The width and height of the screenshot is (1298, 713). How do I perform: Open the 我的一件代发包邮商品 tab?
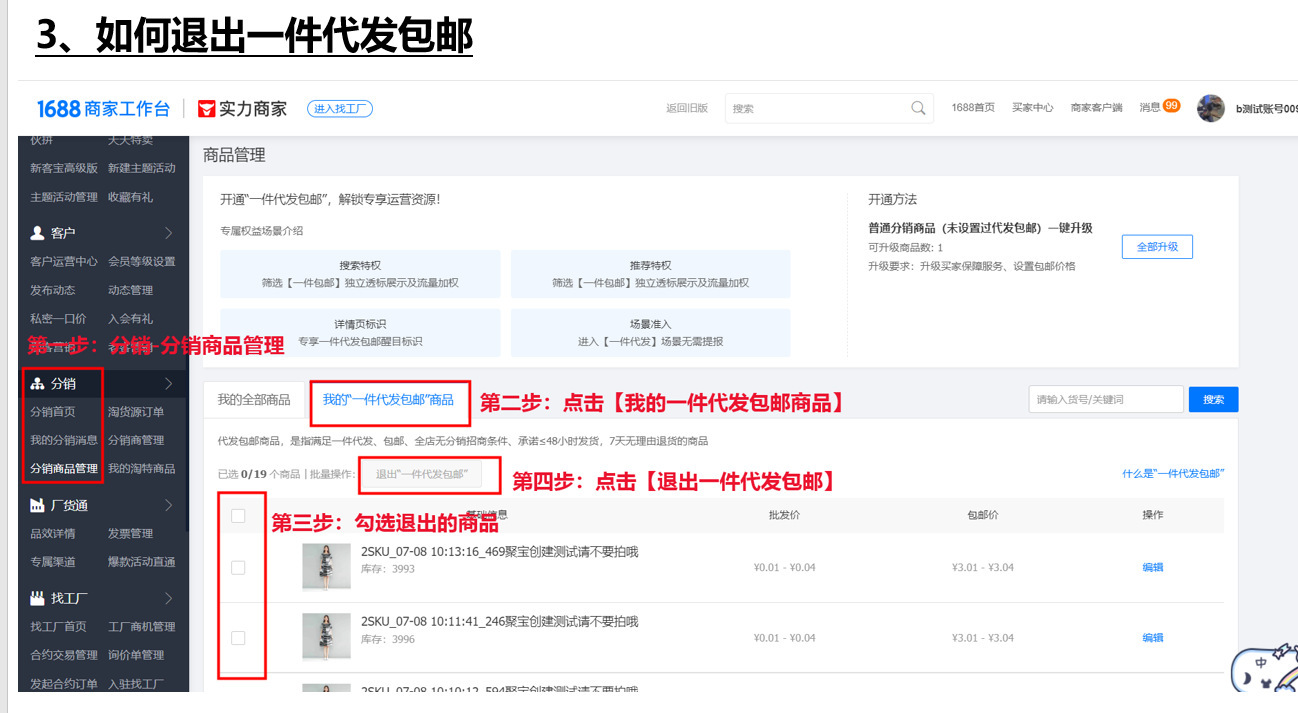(x=391, y=400)
